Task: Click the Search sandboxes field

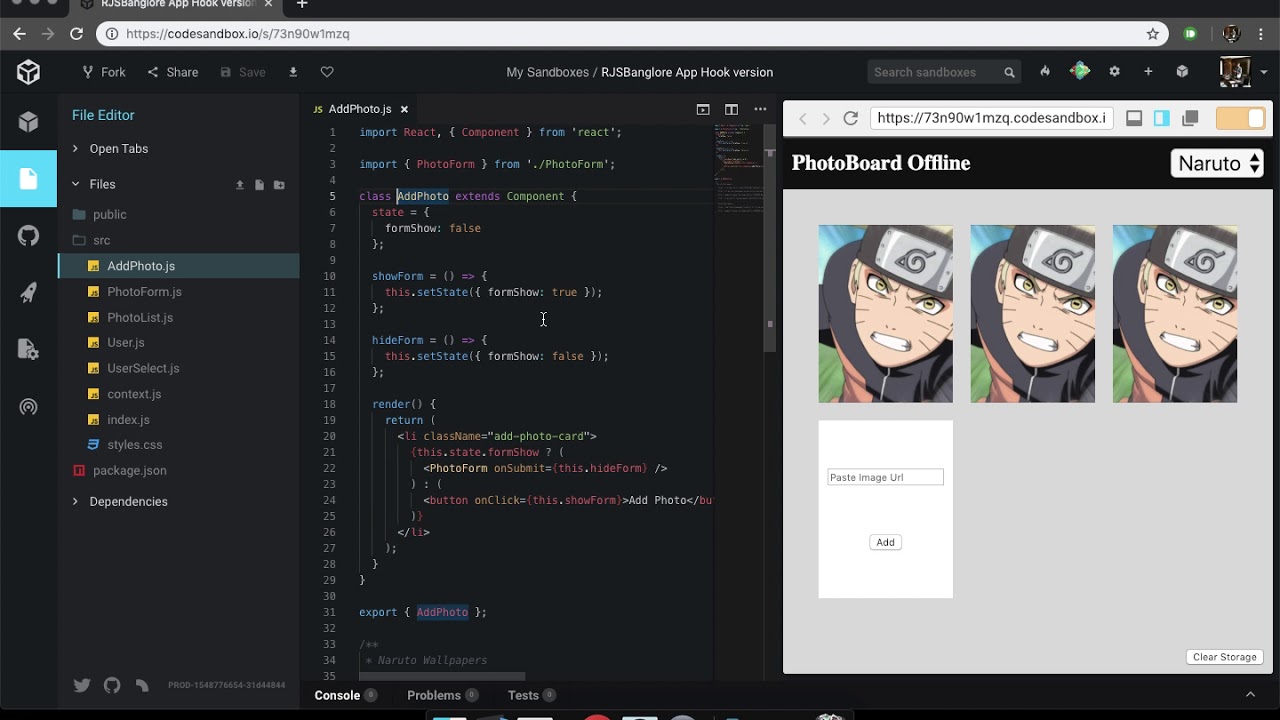Action: point(944,72)
